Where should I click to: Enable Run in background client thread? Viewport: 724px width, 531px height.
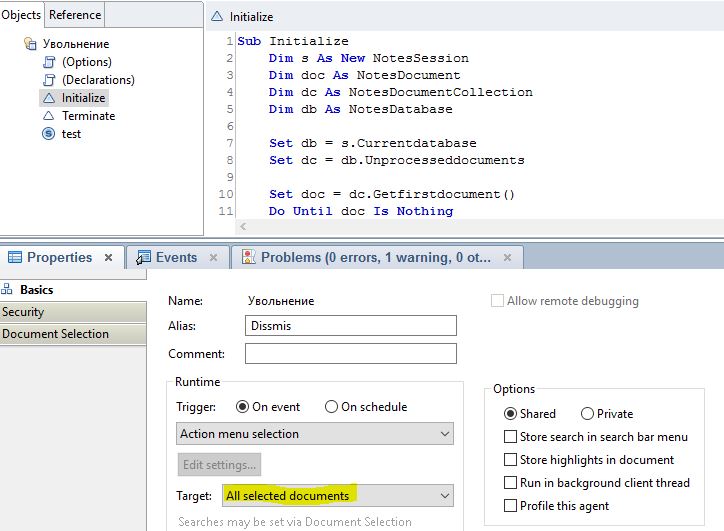tap(510, 483)
